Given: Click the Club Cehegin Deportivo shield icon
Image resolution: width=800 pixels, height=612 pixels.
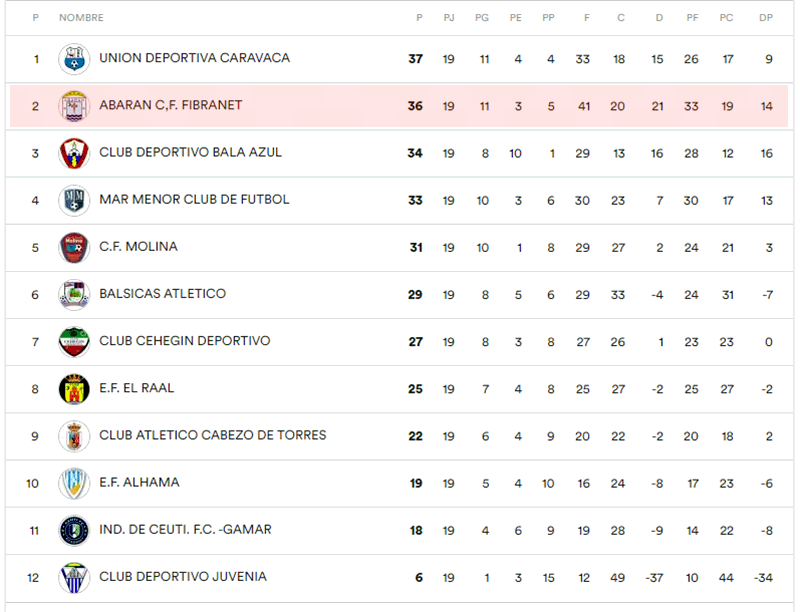Looking at the screenshot, I should 74,342.
